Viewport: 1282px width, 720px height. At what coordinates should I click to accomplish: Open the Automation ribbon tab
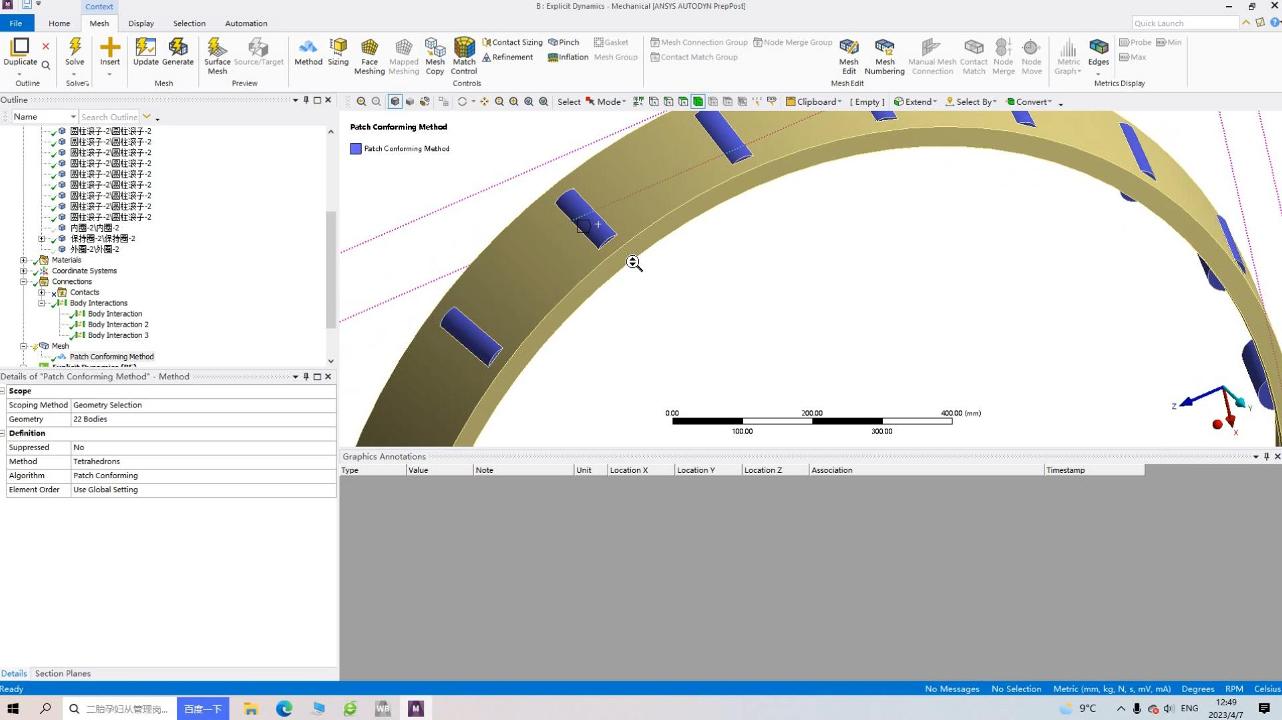(246, 23)
